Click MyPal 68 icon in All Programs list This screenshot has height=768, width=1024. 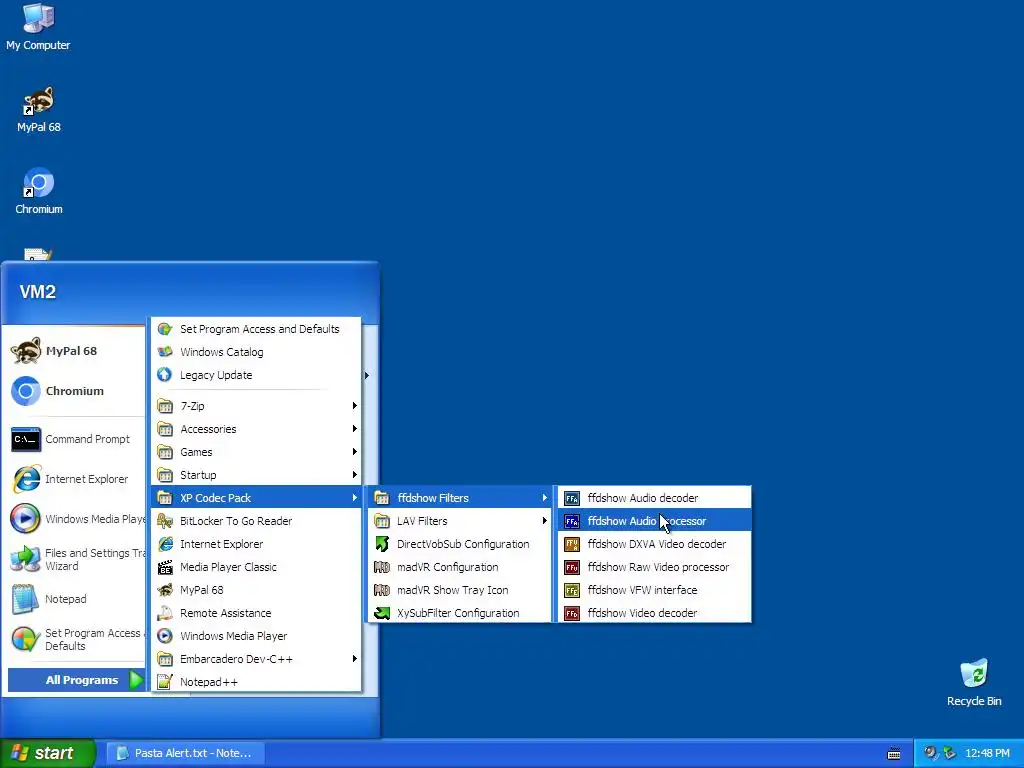[165, 590]
